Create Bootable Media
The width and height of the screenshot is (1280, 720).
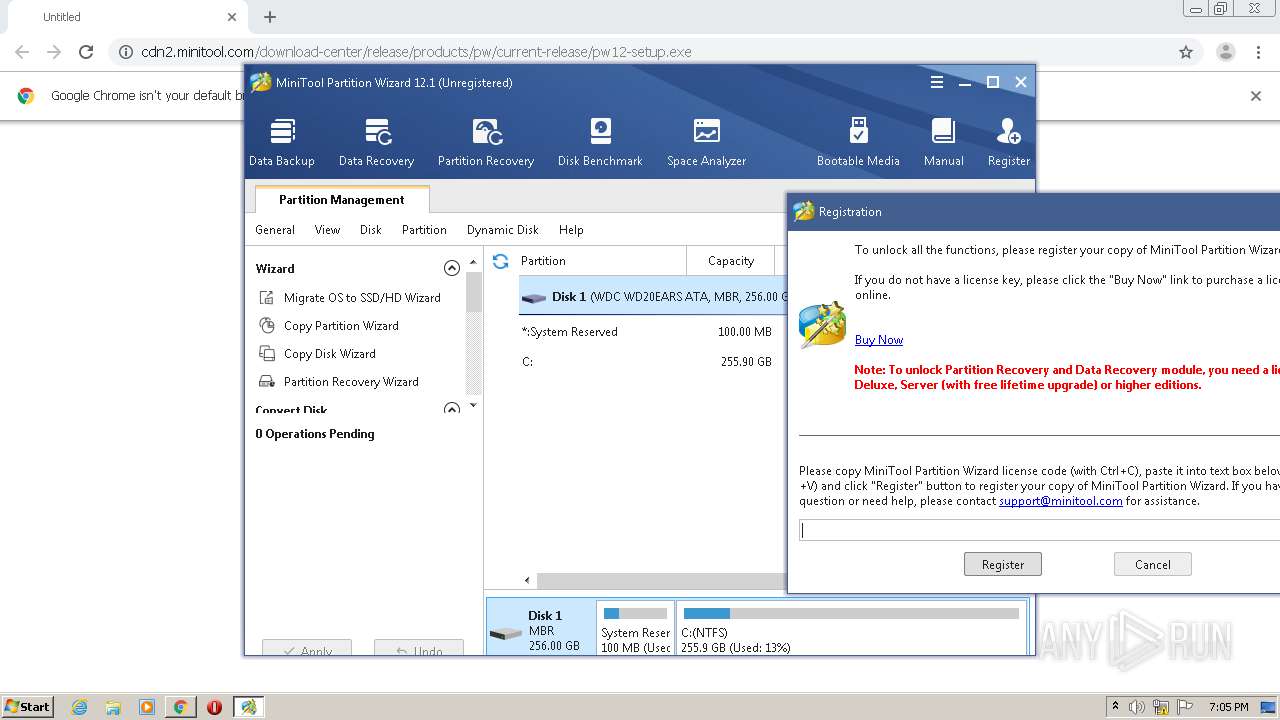click(x=858, y=142)
